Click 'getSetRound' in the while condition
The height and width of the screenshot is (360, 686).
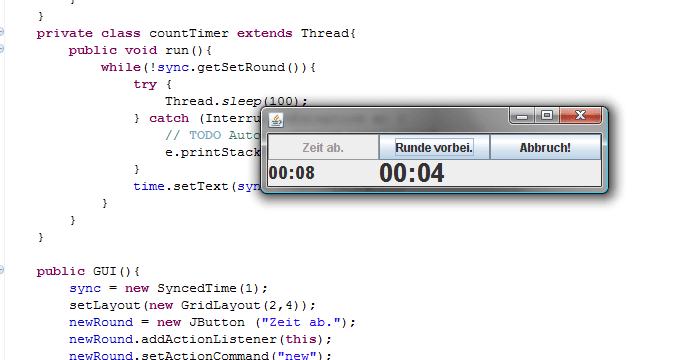tap(241, 67)
